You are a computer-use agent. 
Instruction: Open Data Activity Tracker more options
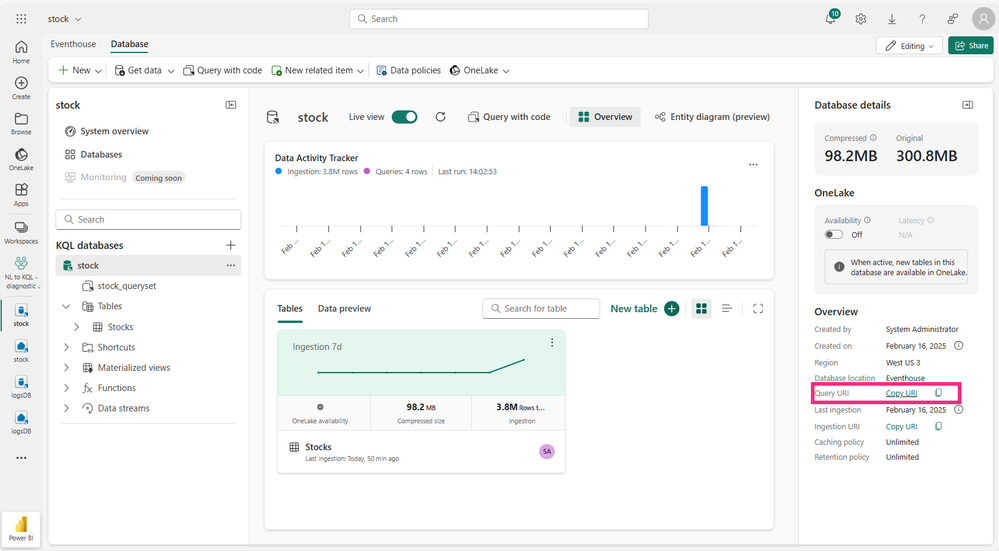click(753, 164)
